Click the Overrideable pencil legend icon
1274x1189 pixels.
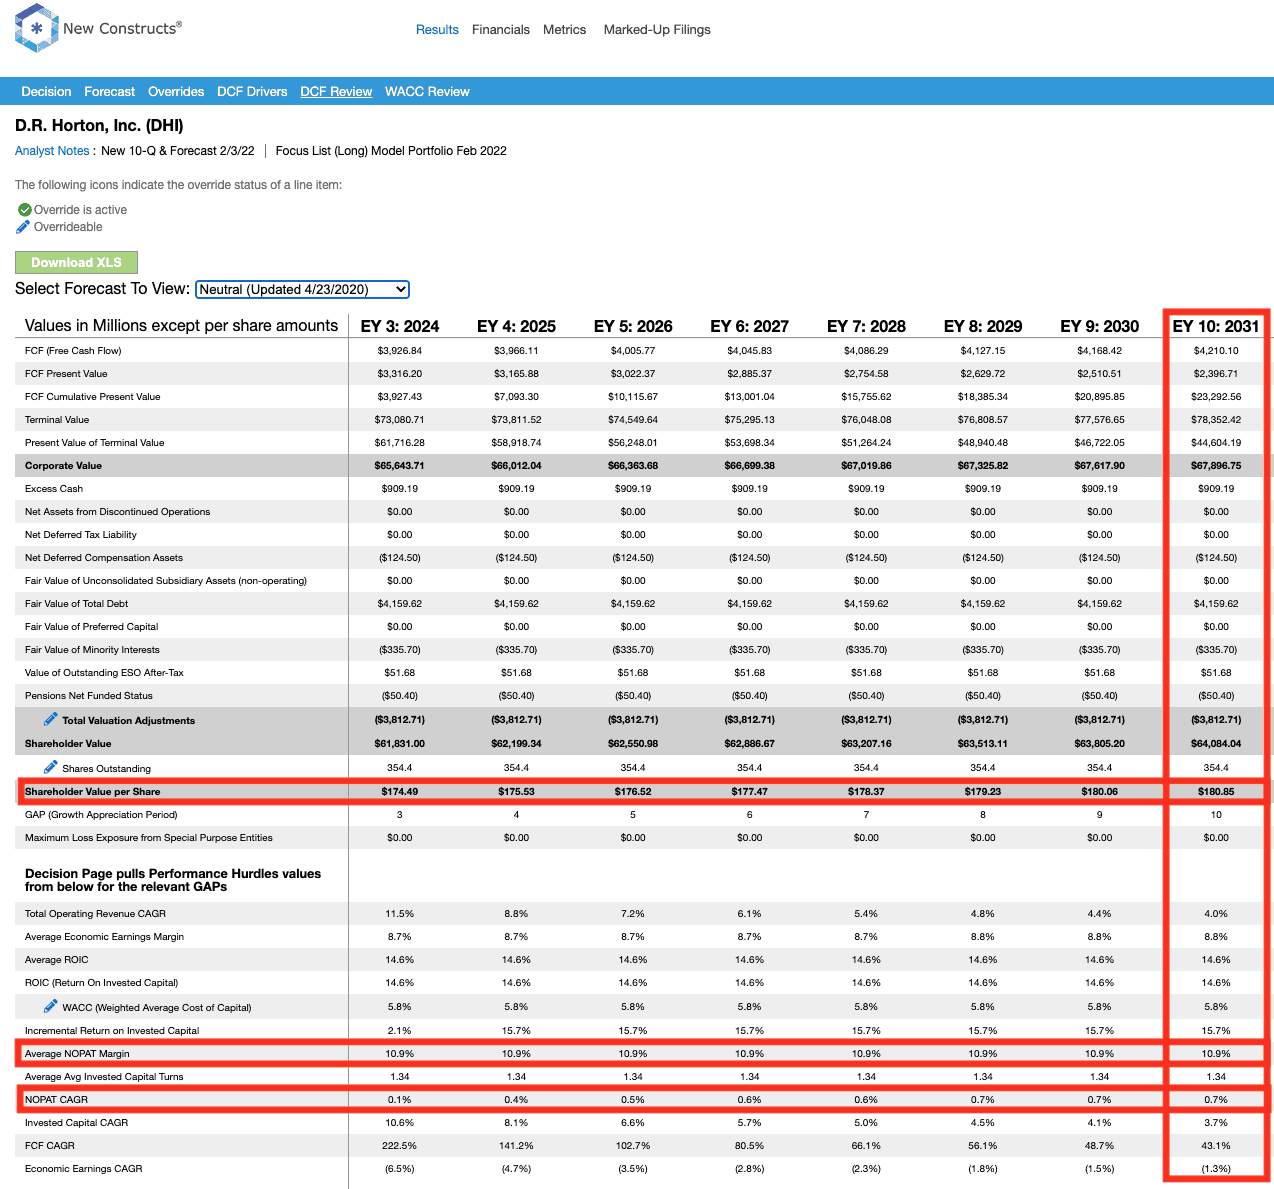[24, 227]
